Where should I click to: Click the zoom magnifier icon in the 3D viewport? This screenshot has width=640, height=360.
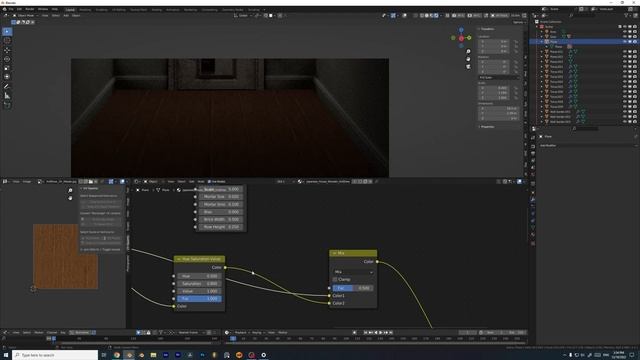click(468, 51)
